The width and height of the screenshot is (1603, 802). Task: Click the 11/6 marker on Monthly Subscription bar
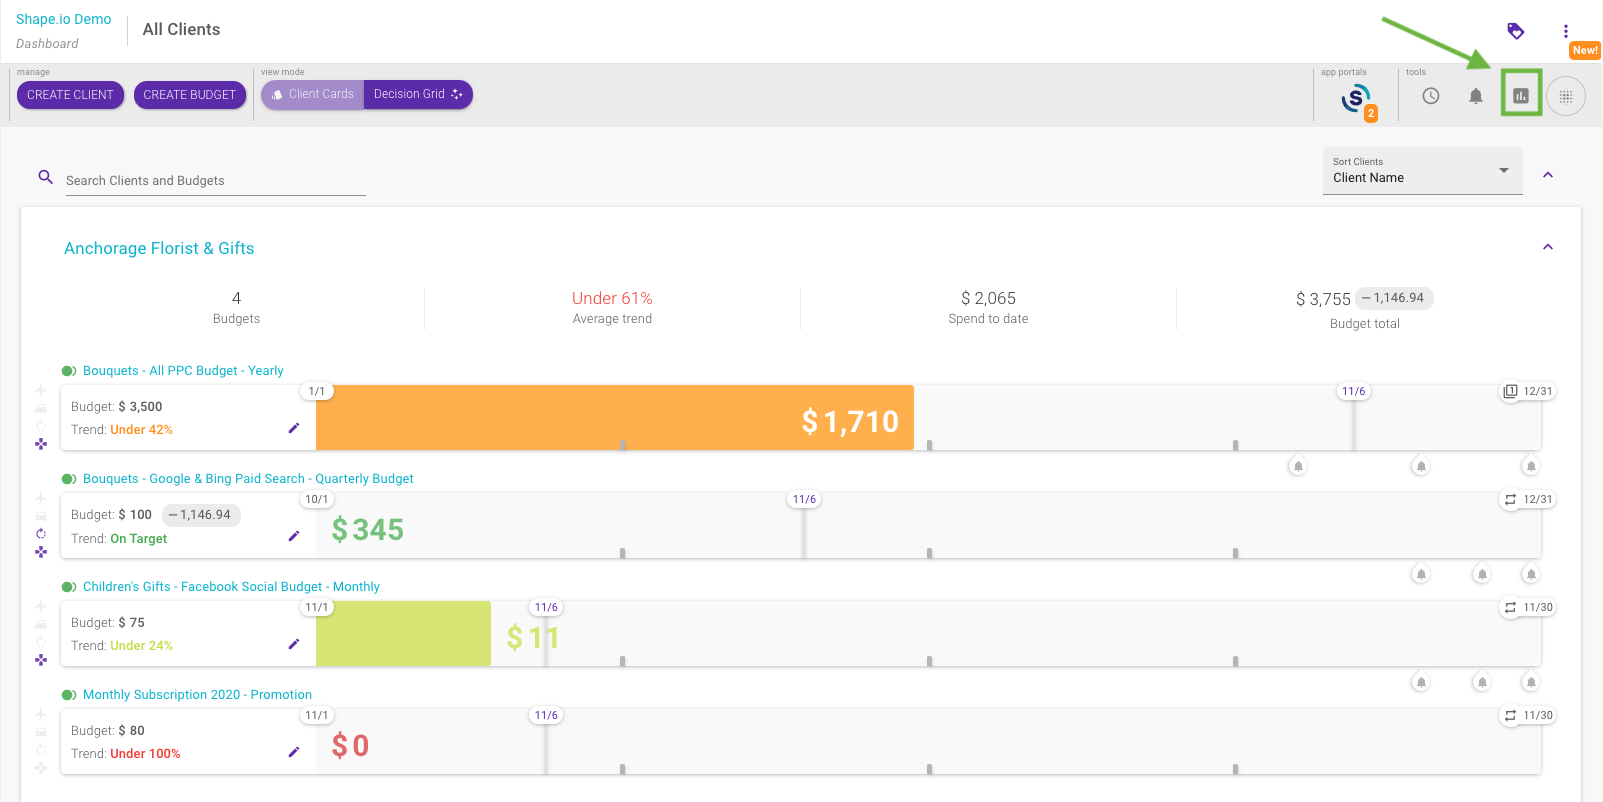[546, 715]
